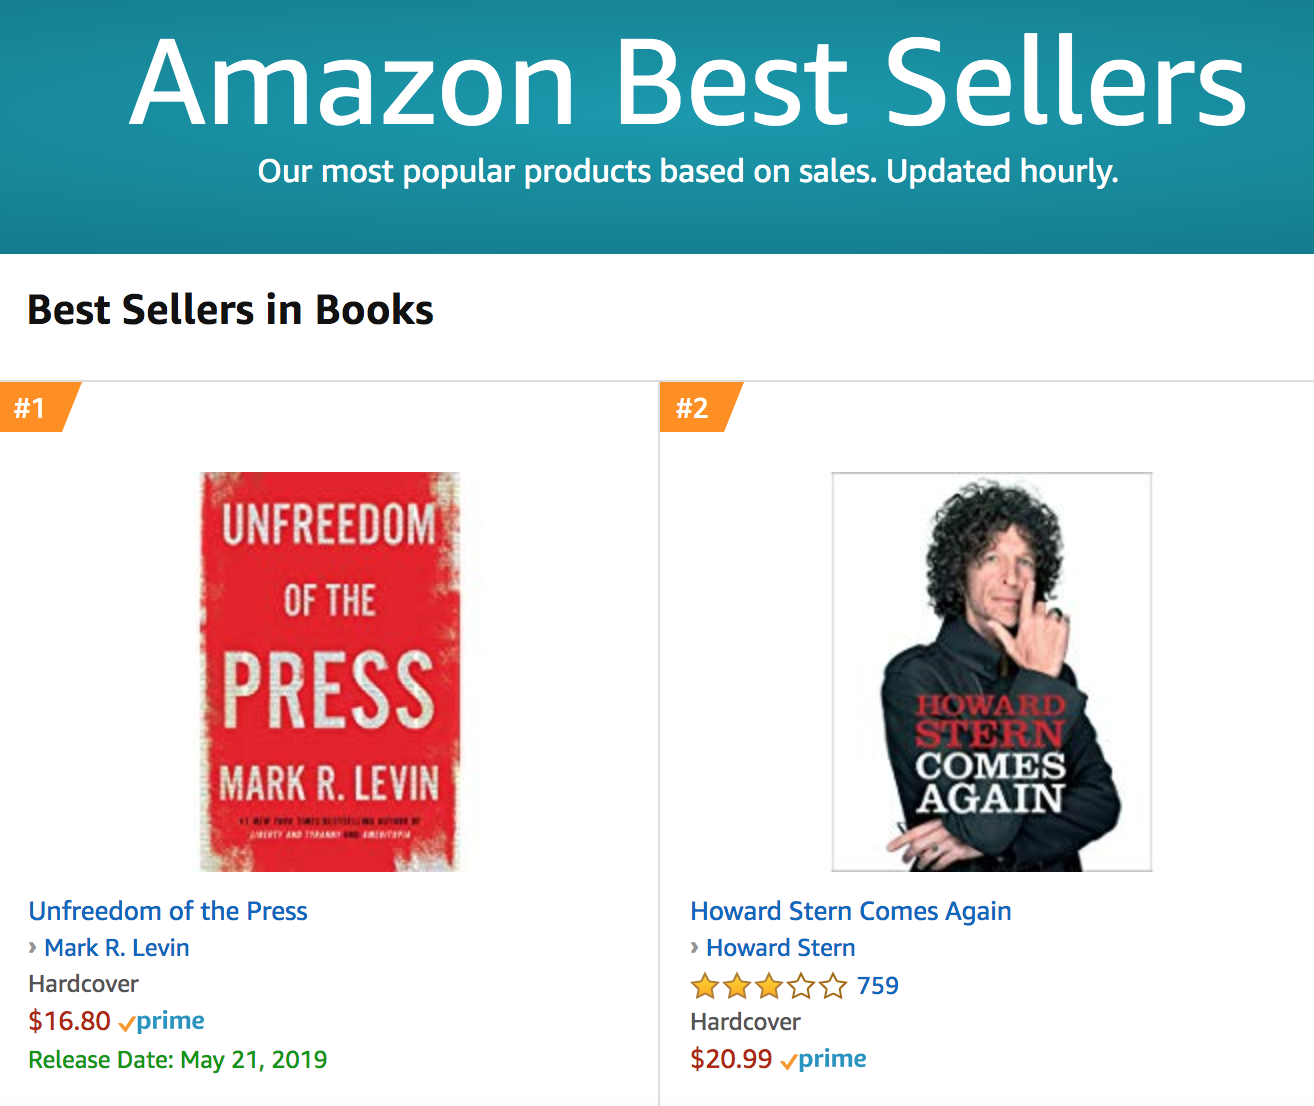Open the Unfreedom of the Press title link
Viewport: 1314px width, 1106px height.
[x=168, y=911]
